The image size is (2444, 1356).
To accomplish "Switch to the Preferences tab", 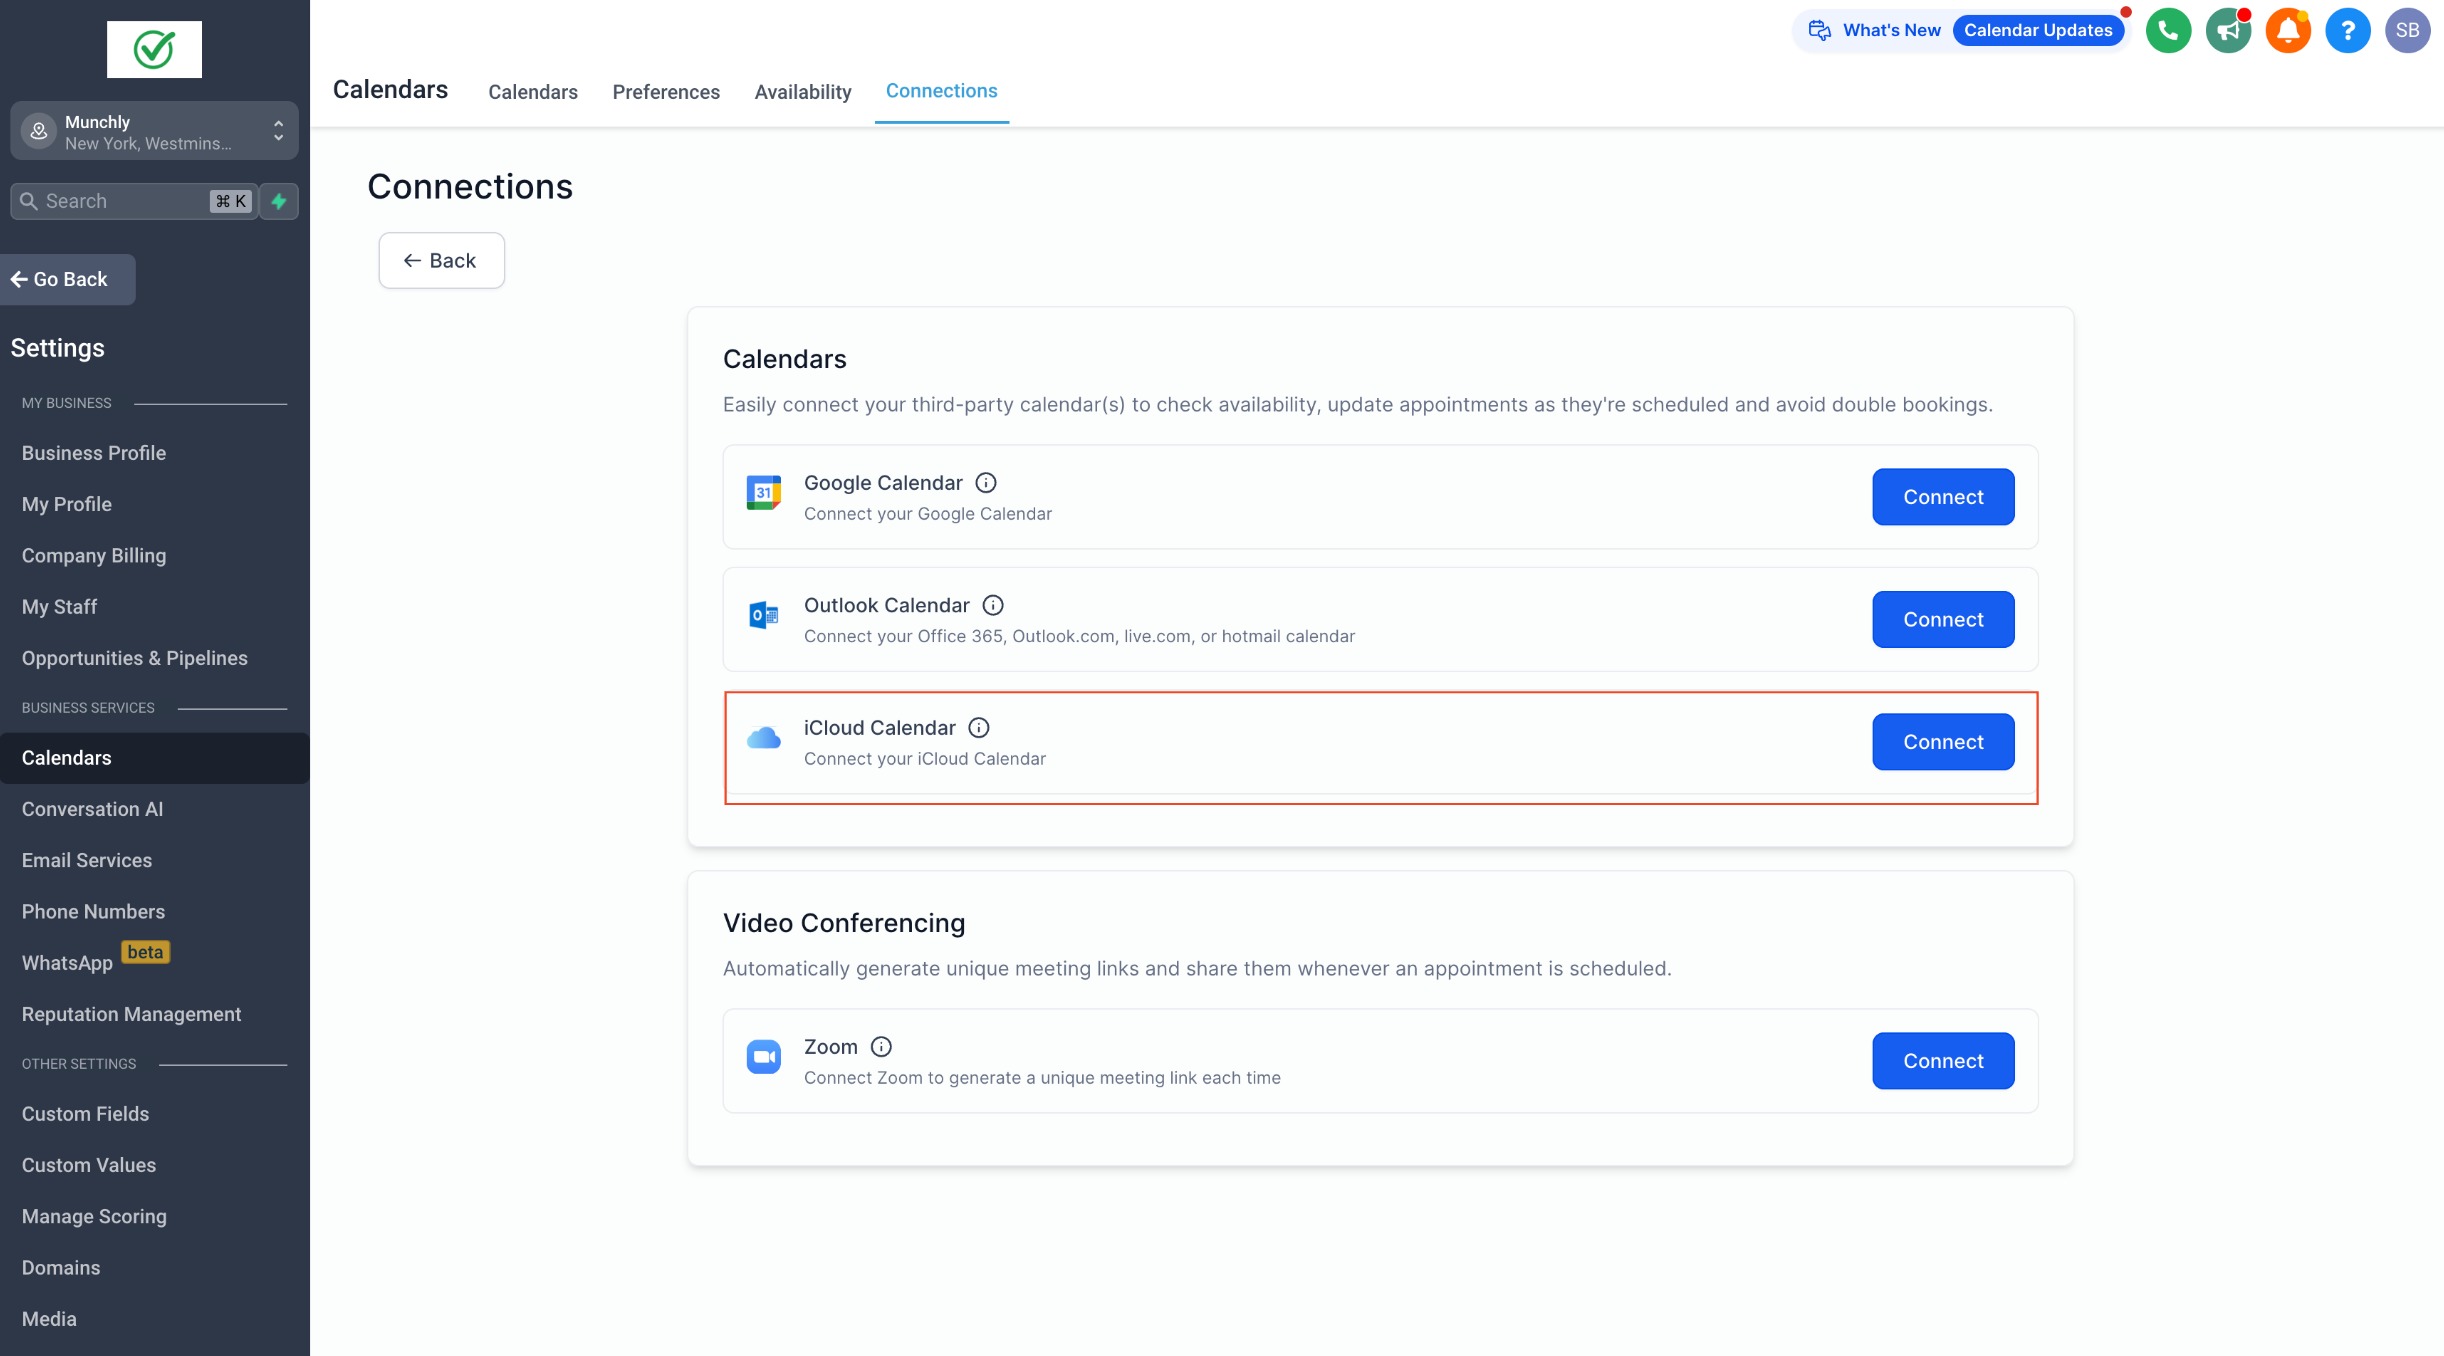I will (x=666, y=92).
